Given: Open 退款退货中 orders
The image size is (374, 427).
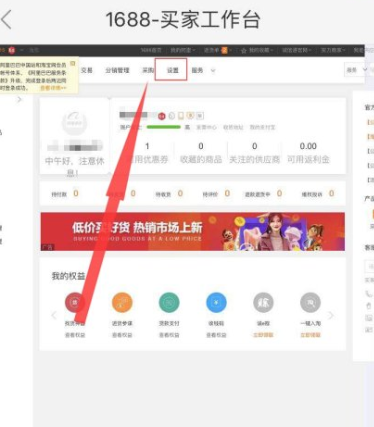Looking at the screenshot, I should point(263,194).
